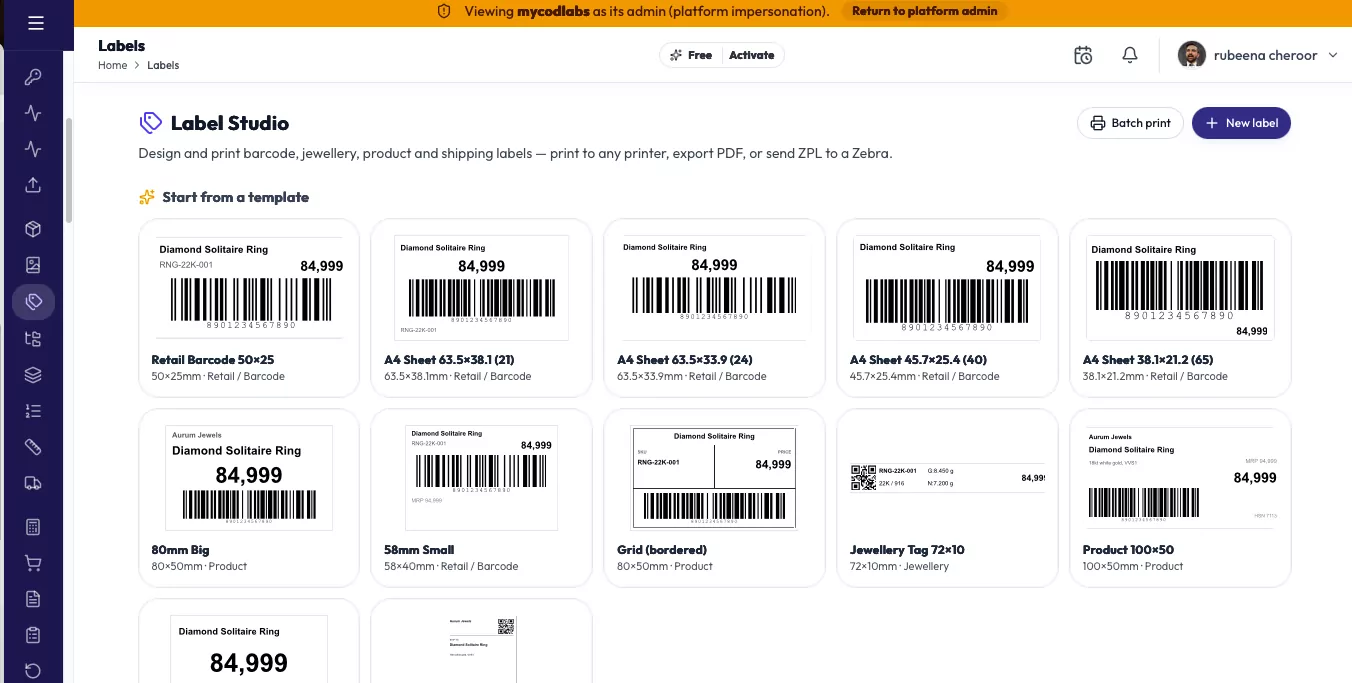1352x683 pixels.
Task: Click the '58×40mm · Retail / Barcode' subtitle
Action: [451, 566]
